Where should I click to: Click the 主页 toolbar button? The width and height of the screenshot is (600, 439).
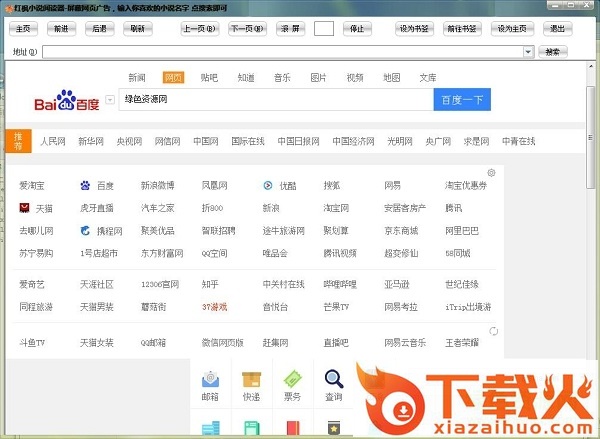click(x=23, y=29)
